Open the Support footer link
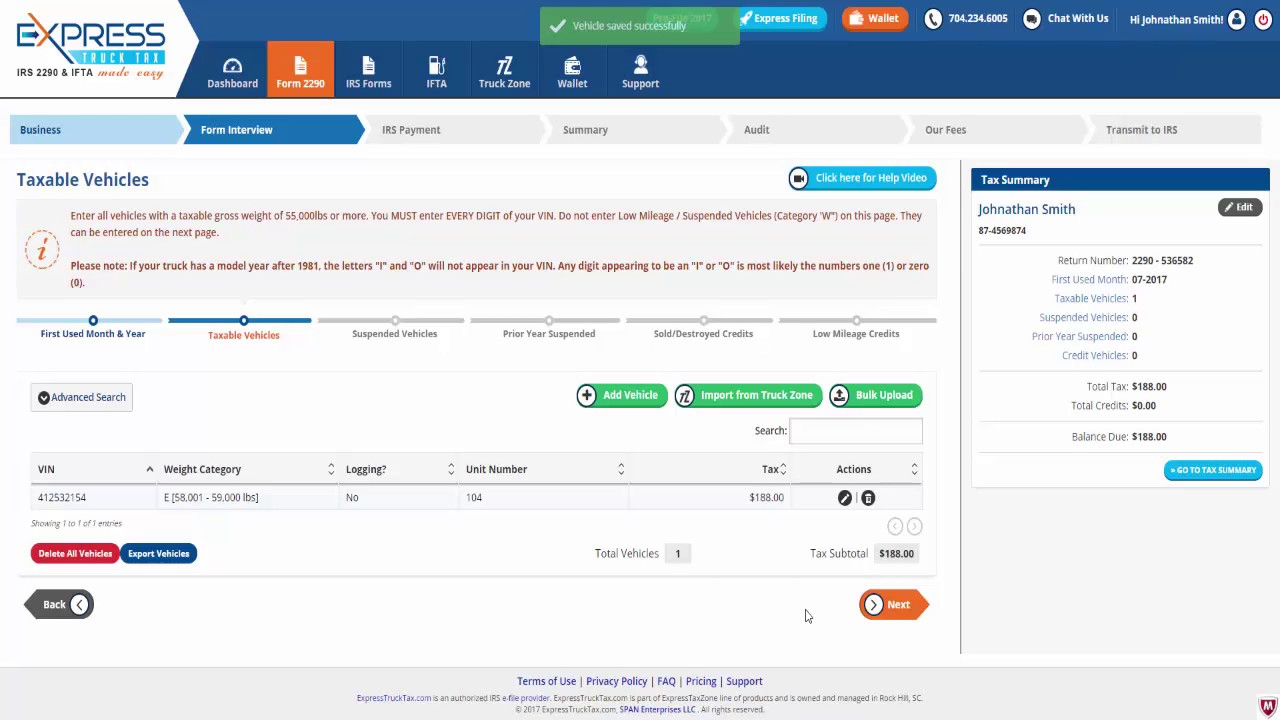Viewport: 1280px width, 720px height. tap(744, 681)
